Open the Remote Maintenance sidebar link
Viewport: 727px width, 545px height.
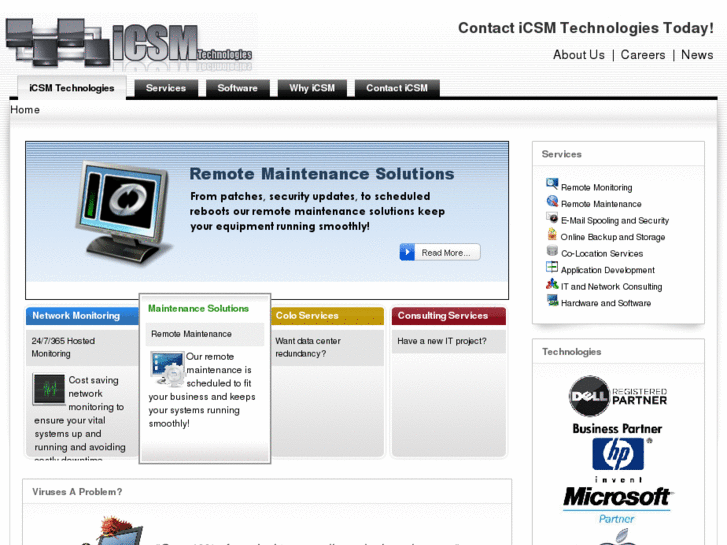point(601,204)
